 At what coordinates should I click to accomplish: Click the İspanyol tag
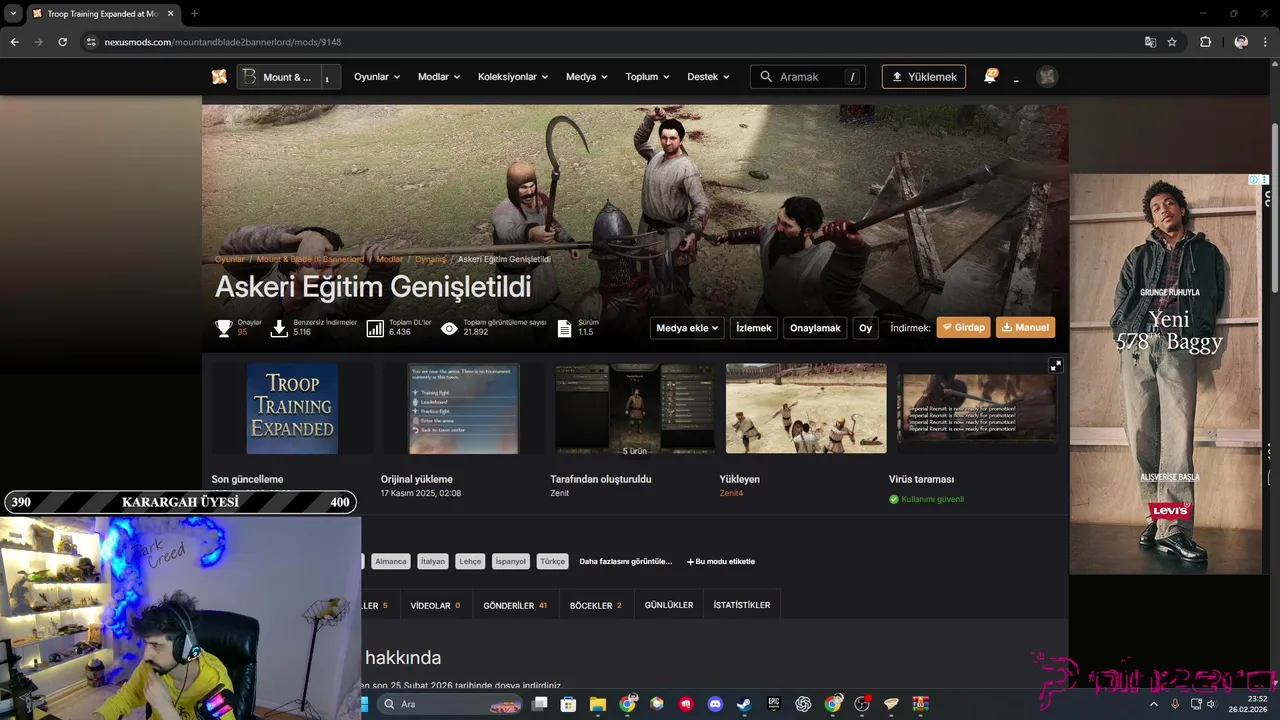point(510,561)
